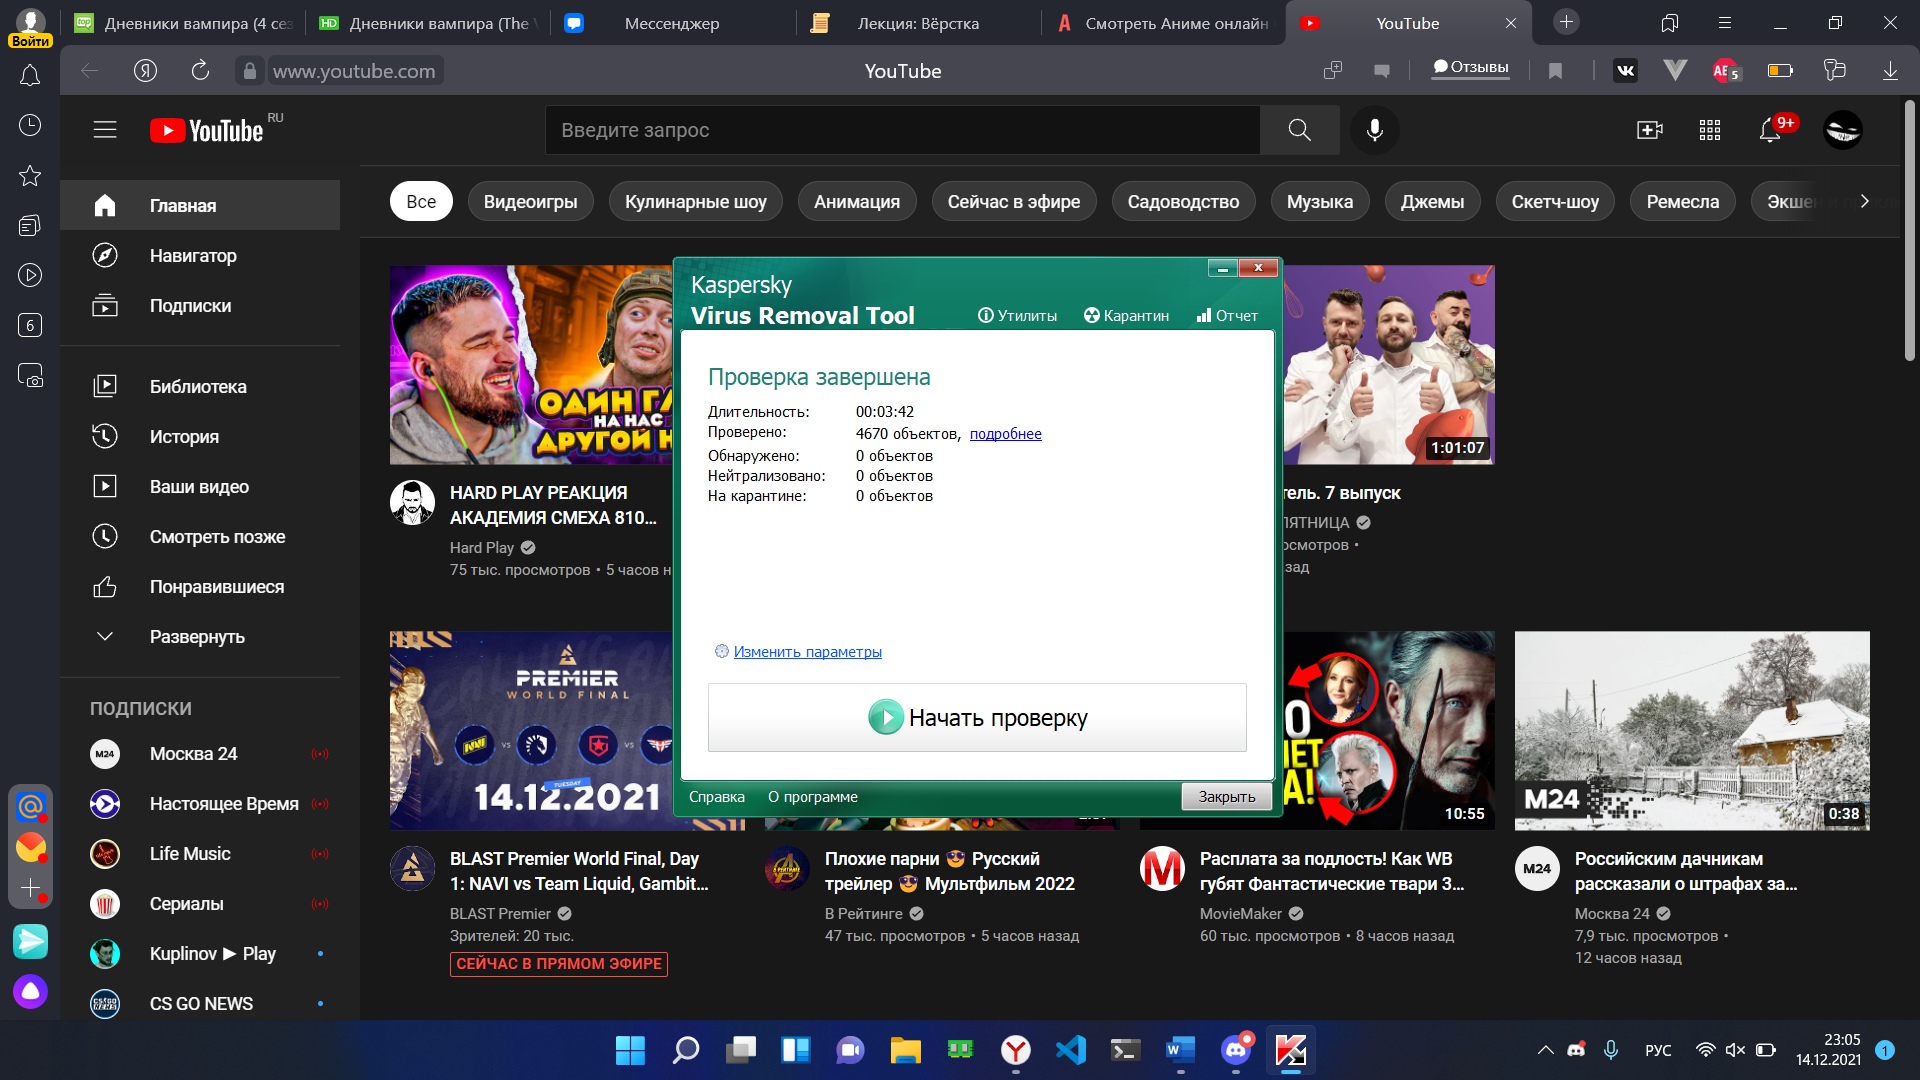Open Карантин in Kaspersky tool
Image resolution: width=1920 pixels, height=1080 pixels.
1126,316
